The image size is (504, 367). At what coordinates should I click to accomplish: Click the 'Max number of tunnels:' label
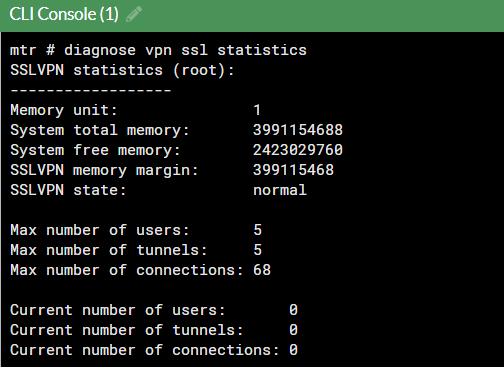click(109, 250)
